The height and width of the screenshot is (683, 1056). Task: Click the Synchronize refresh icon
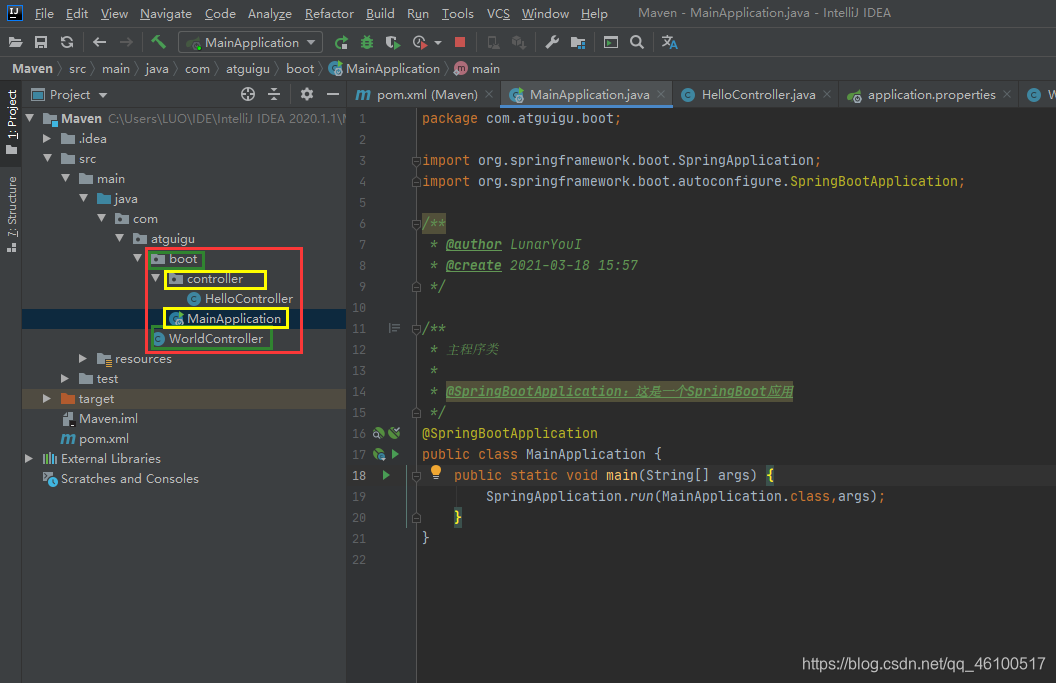tap(67, 42)
